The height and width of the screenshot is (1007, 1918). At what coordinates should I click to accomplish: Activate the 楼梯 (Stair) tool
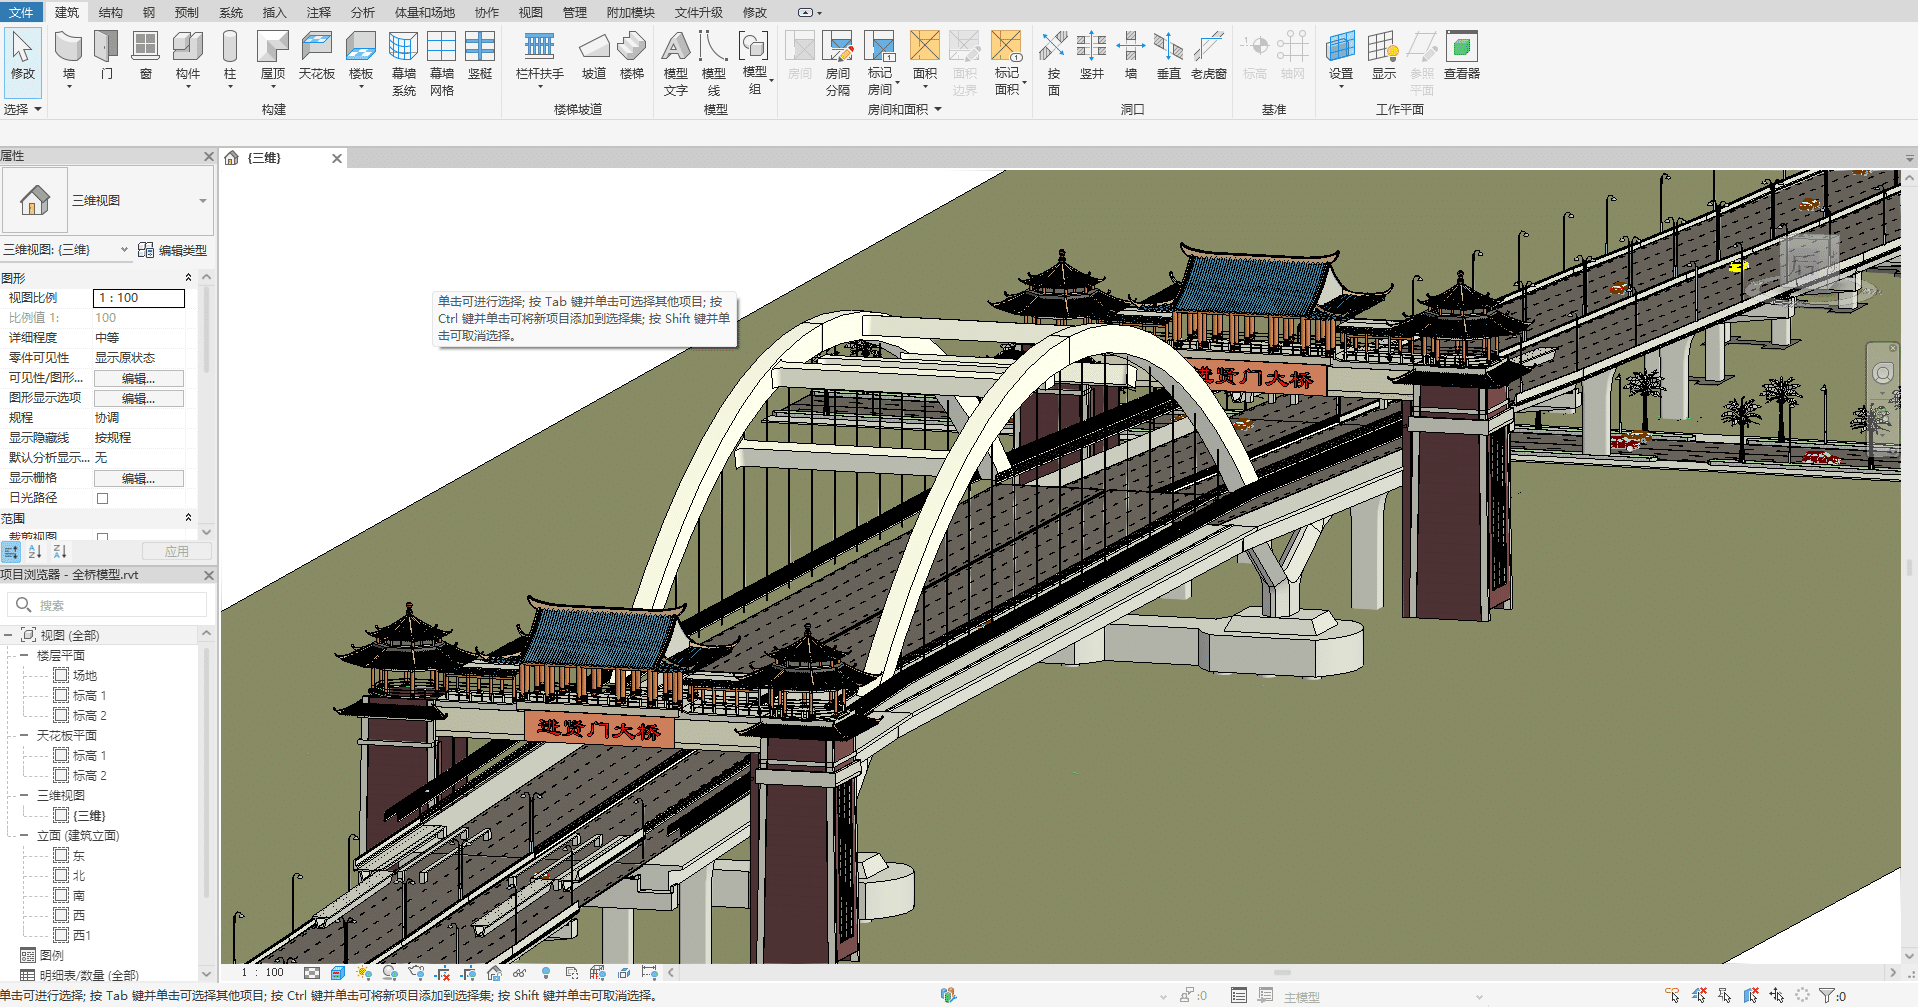coord(631,55)
